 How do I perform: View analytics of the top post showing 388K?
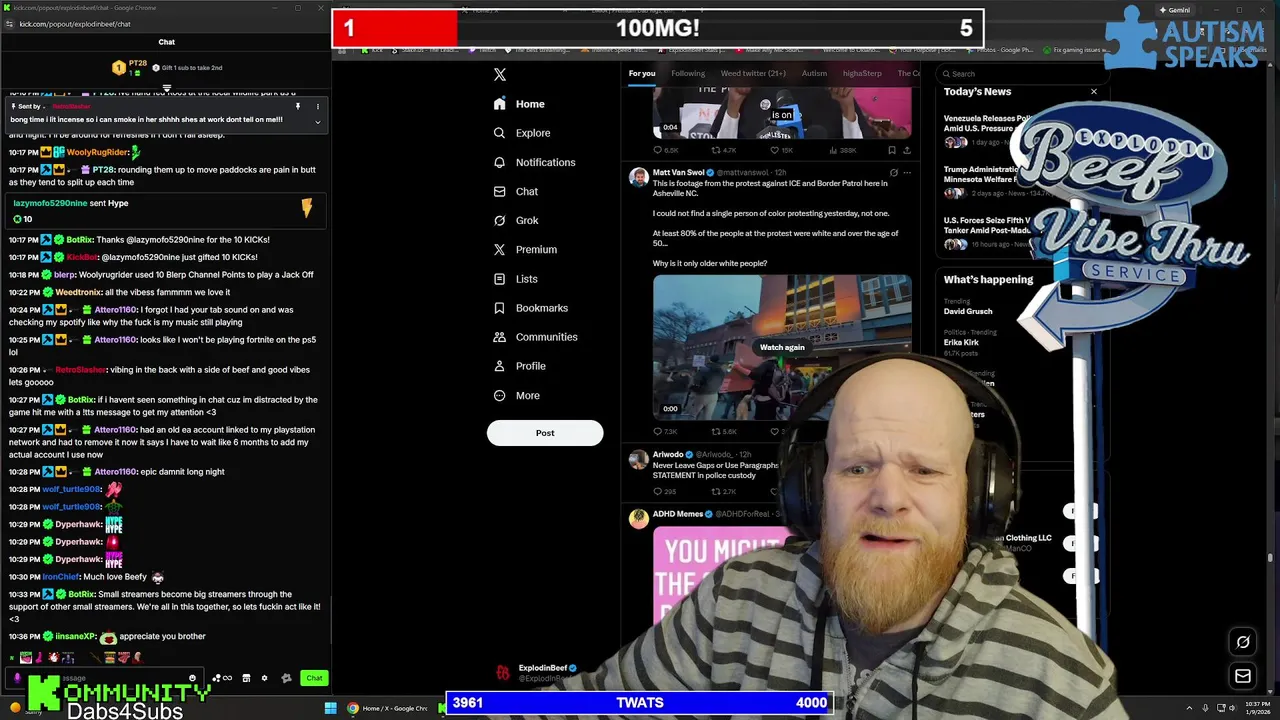tap(843, 150)
